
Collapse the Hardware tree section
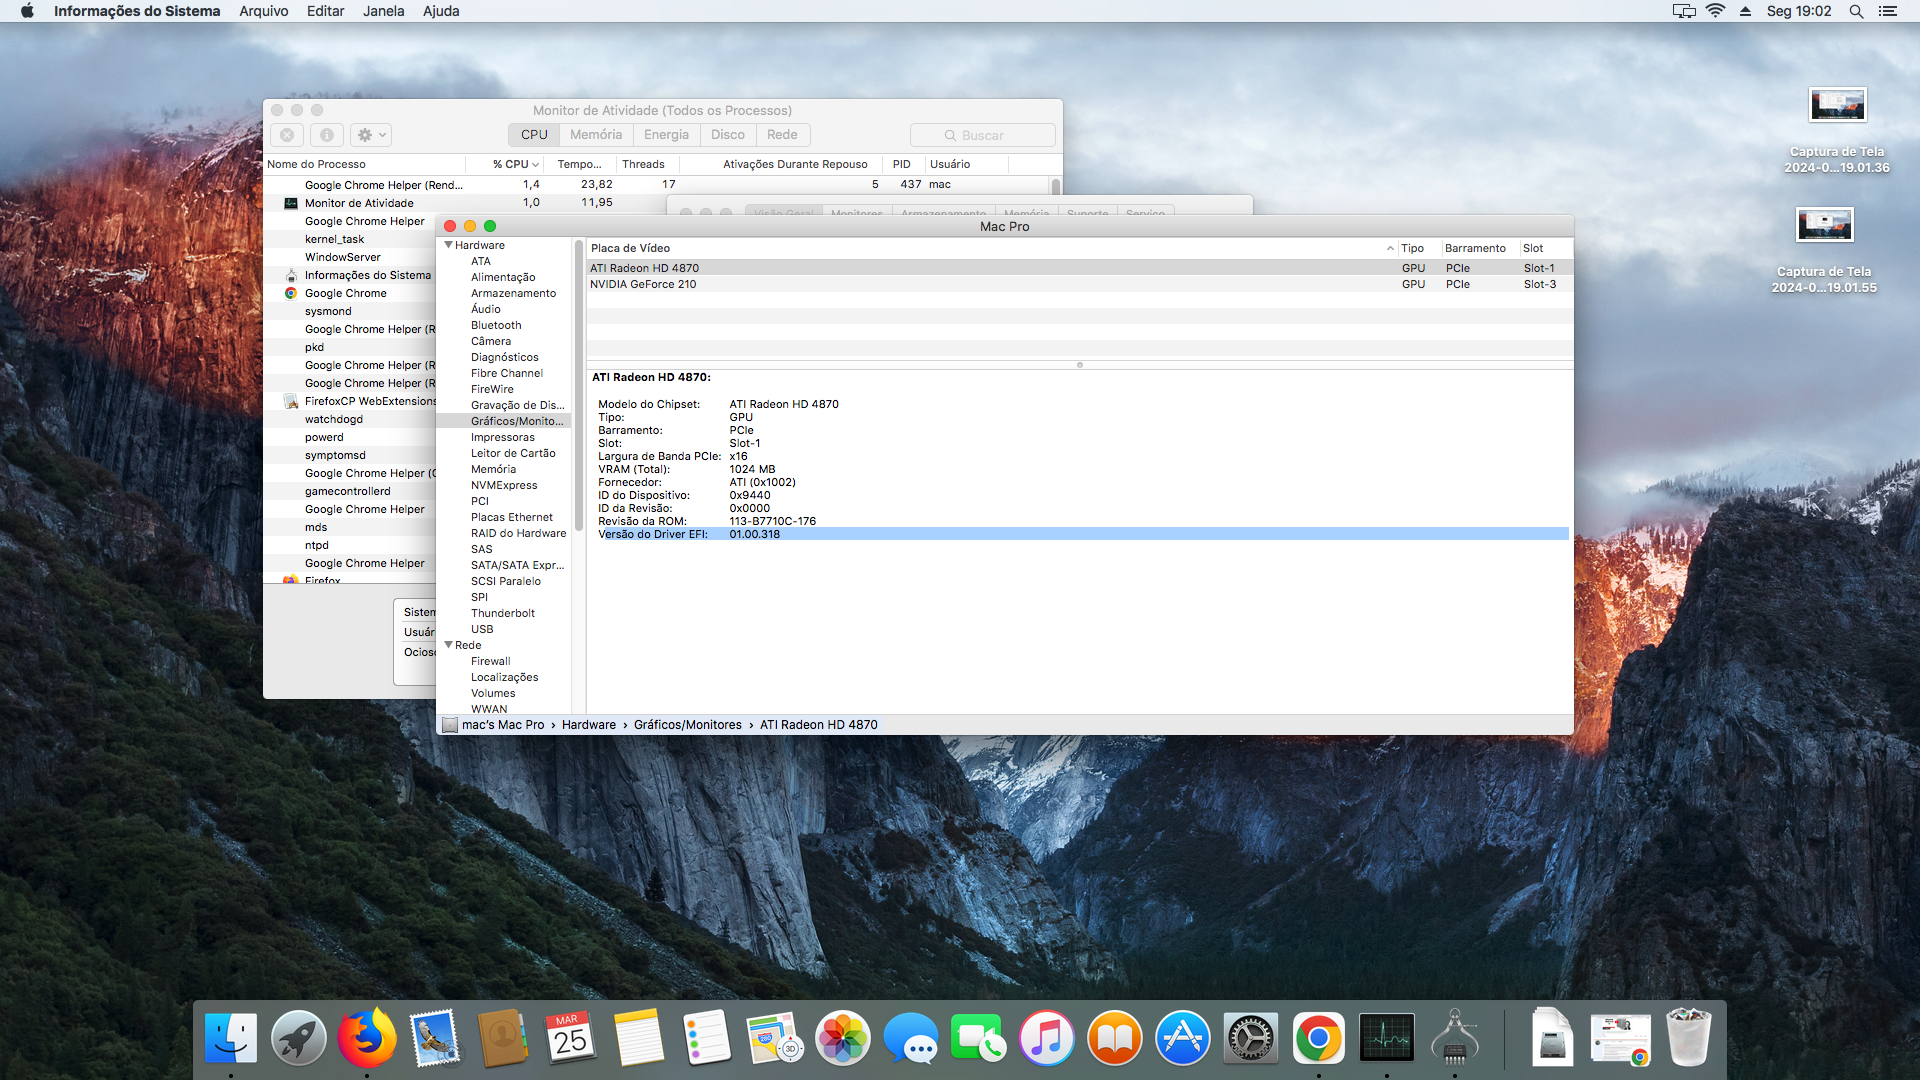click(x=449, y=245)
